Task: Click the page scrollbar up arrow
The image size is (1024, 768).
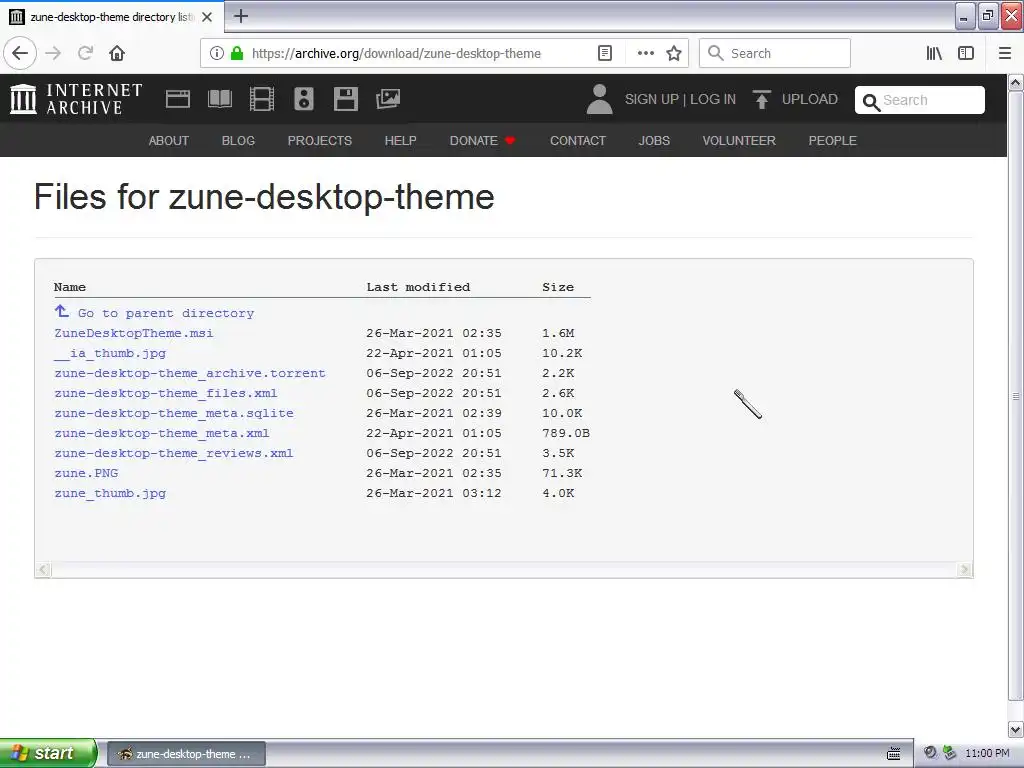Action: [x=1016, y=82]
